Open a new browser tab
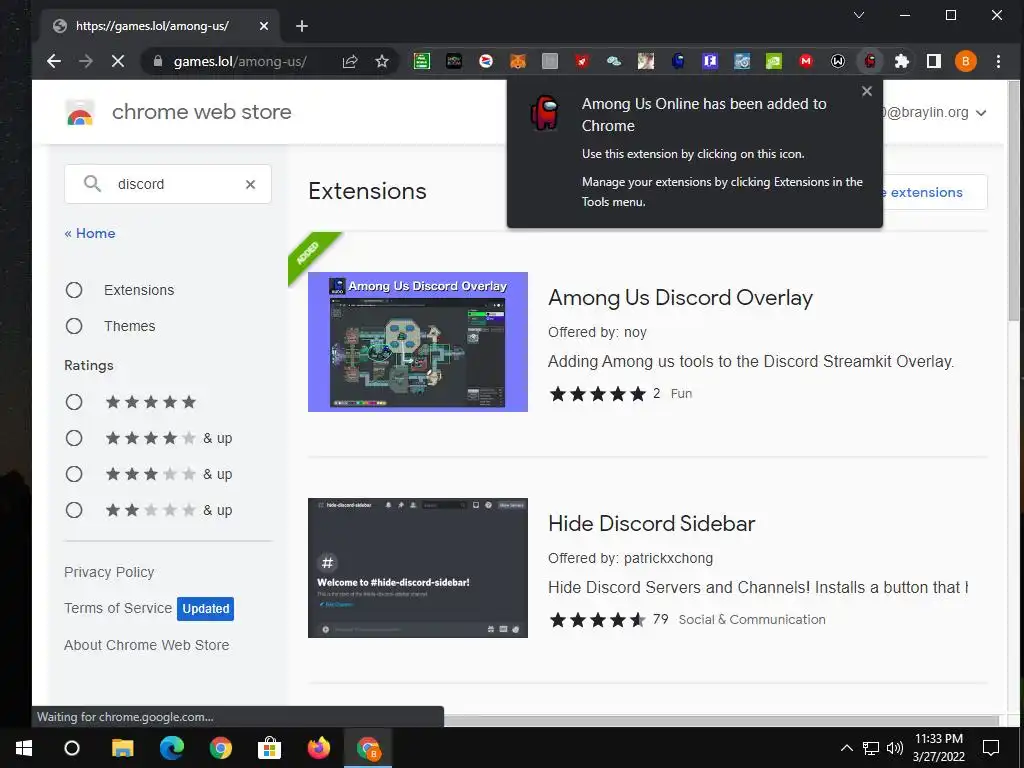 [x=302, y=26]
